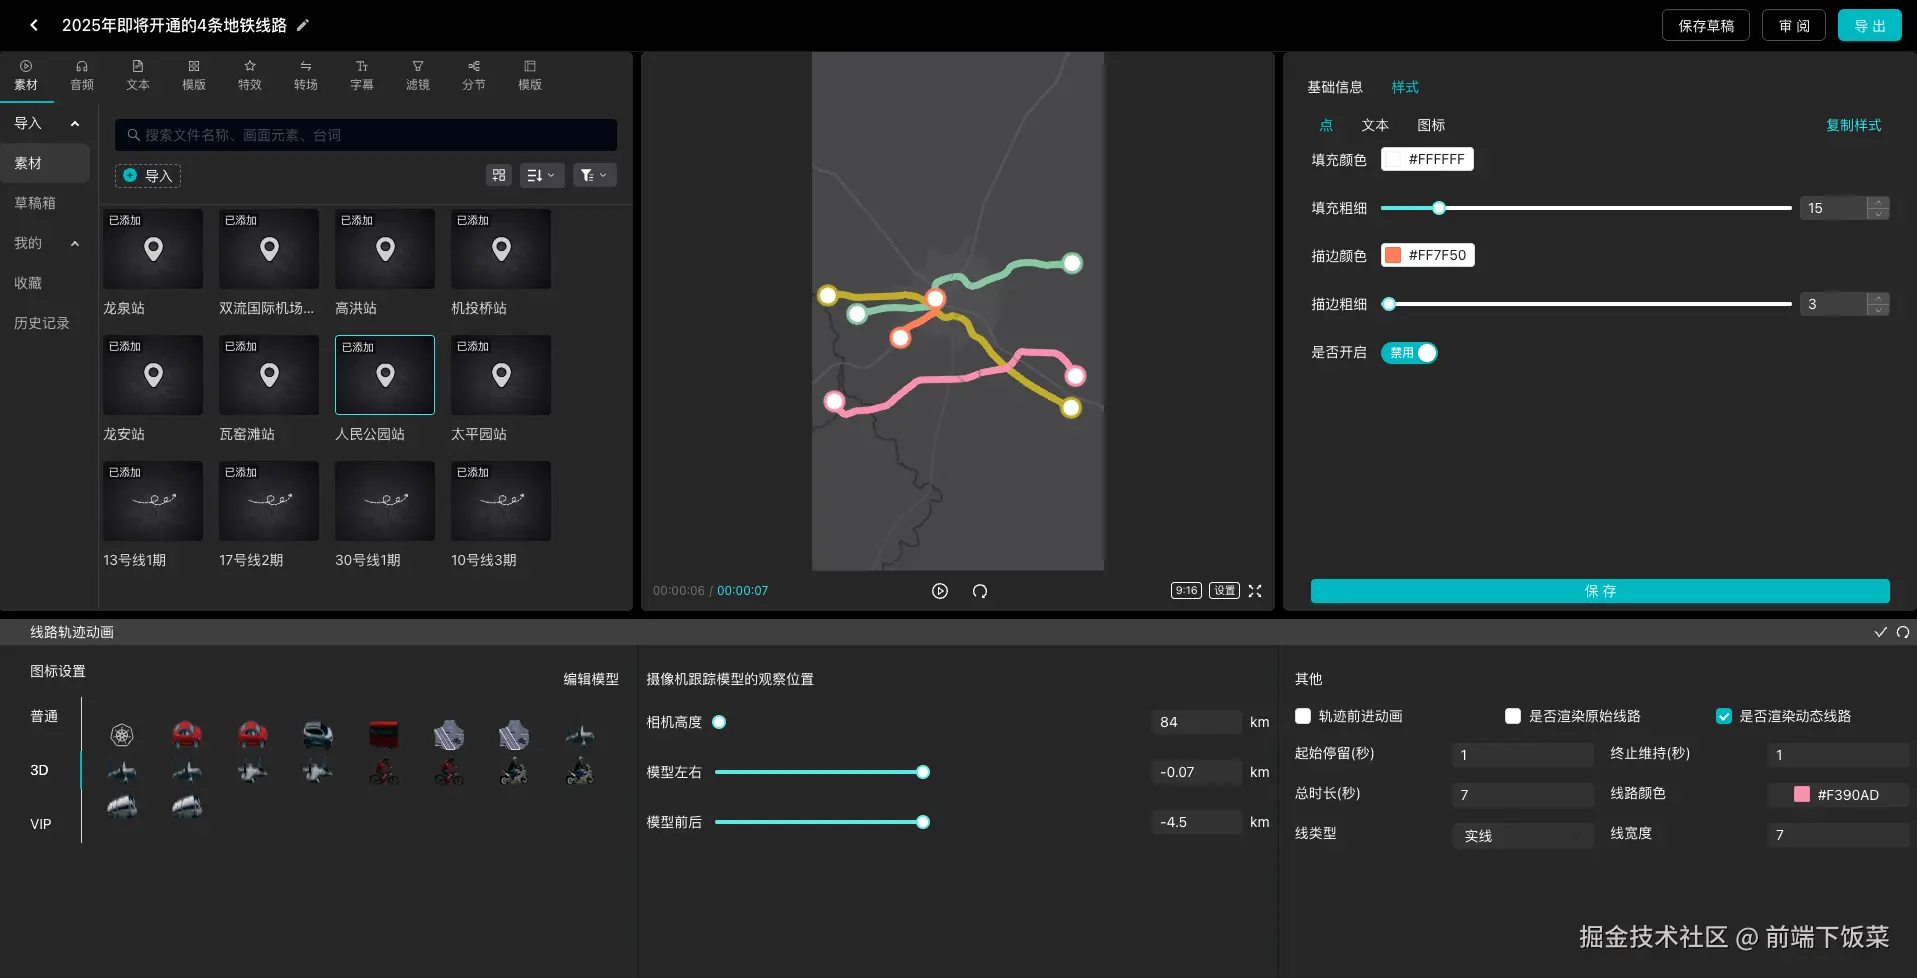Switch icon settings to VIP
This screenshot has height=978, width=1917.
coord(41,824)
